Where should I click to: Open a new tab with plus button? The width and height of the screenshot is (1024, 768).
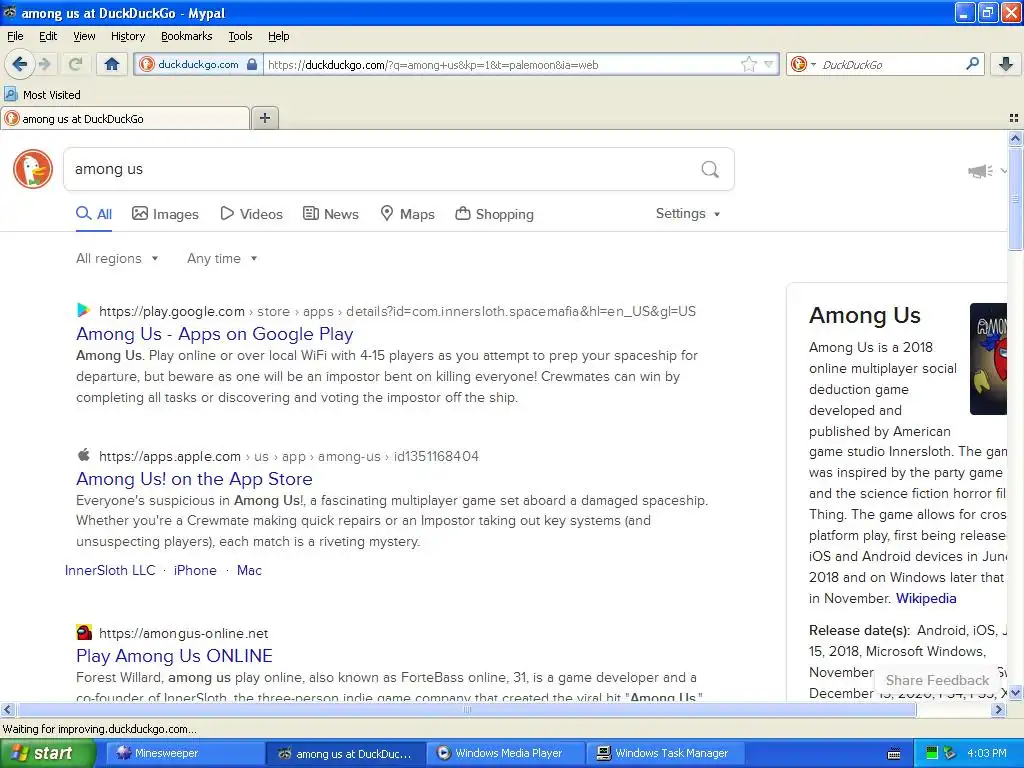264,118
